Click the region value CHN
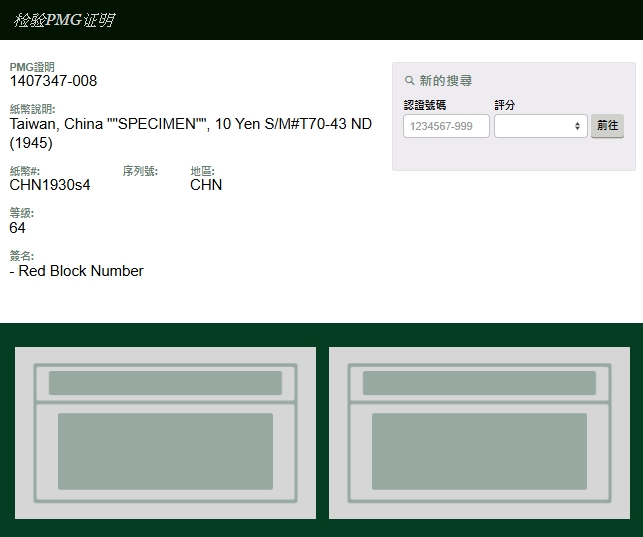 pyautogui.click(x=206, y=185)
